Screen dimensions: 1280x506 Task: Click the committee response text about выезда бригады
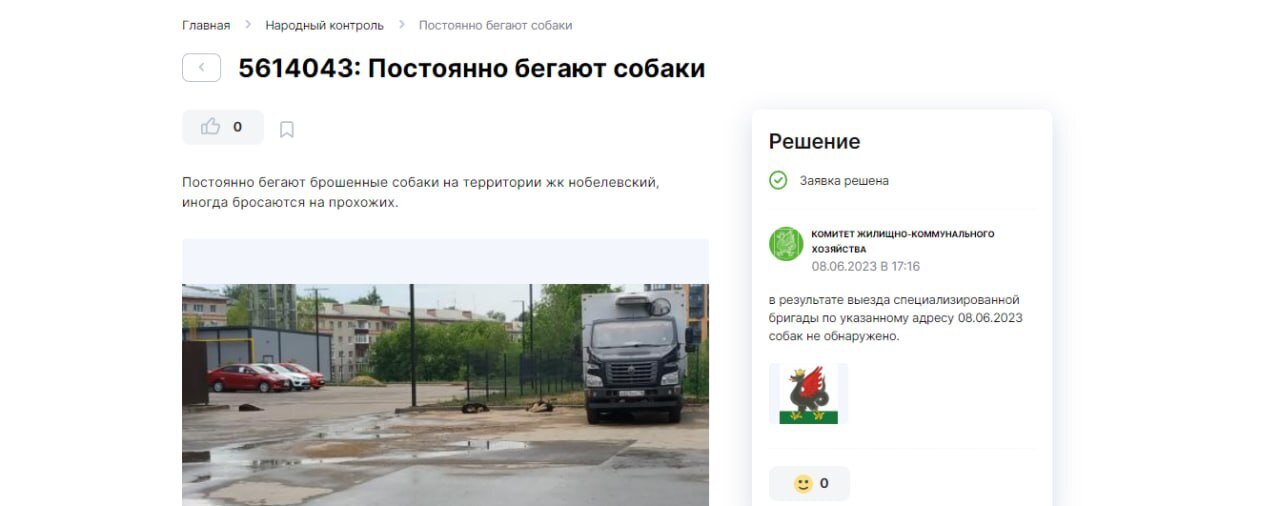point(896,318)
